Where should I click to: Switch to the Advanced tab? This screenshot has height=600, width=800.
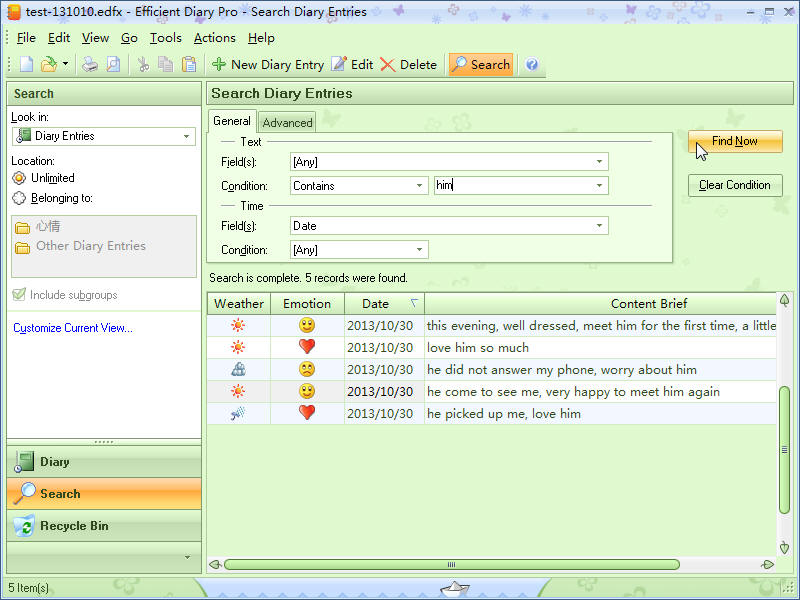287,123
